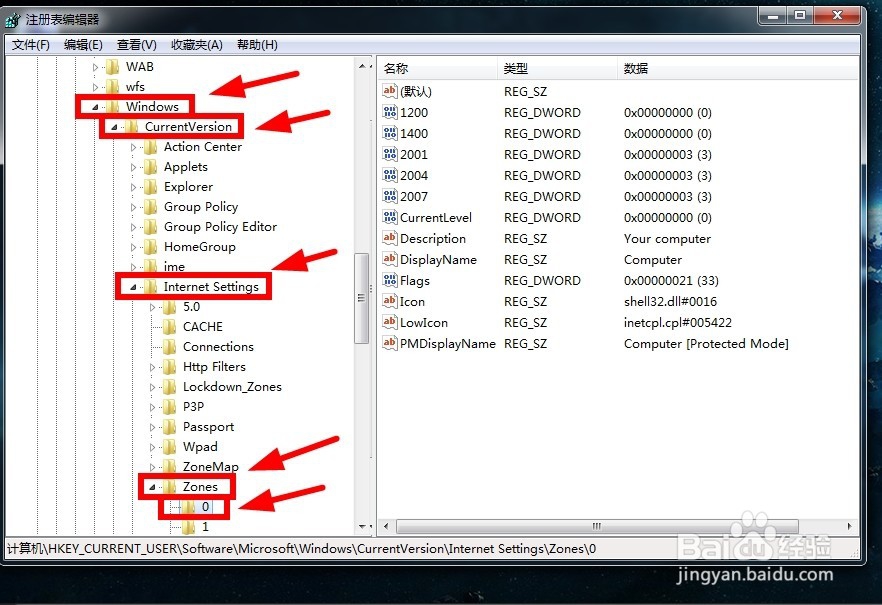Expand the Group Policy Editor key
The image size is (882, 605).
pos(133,227)
